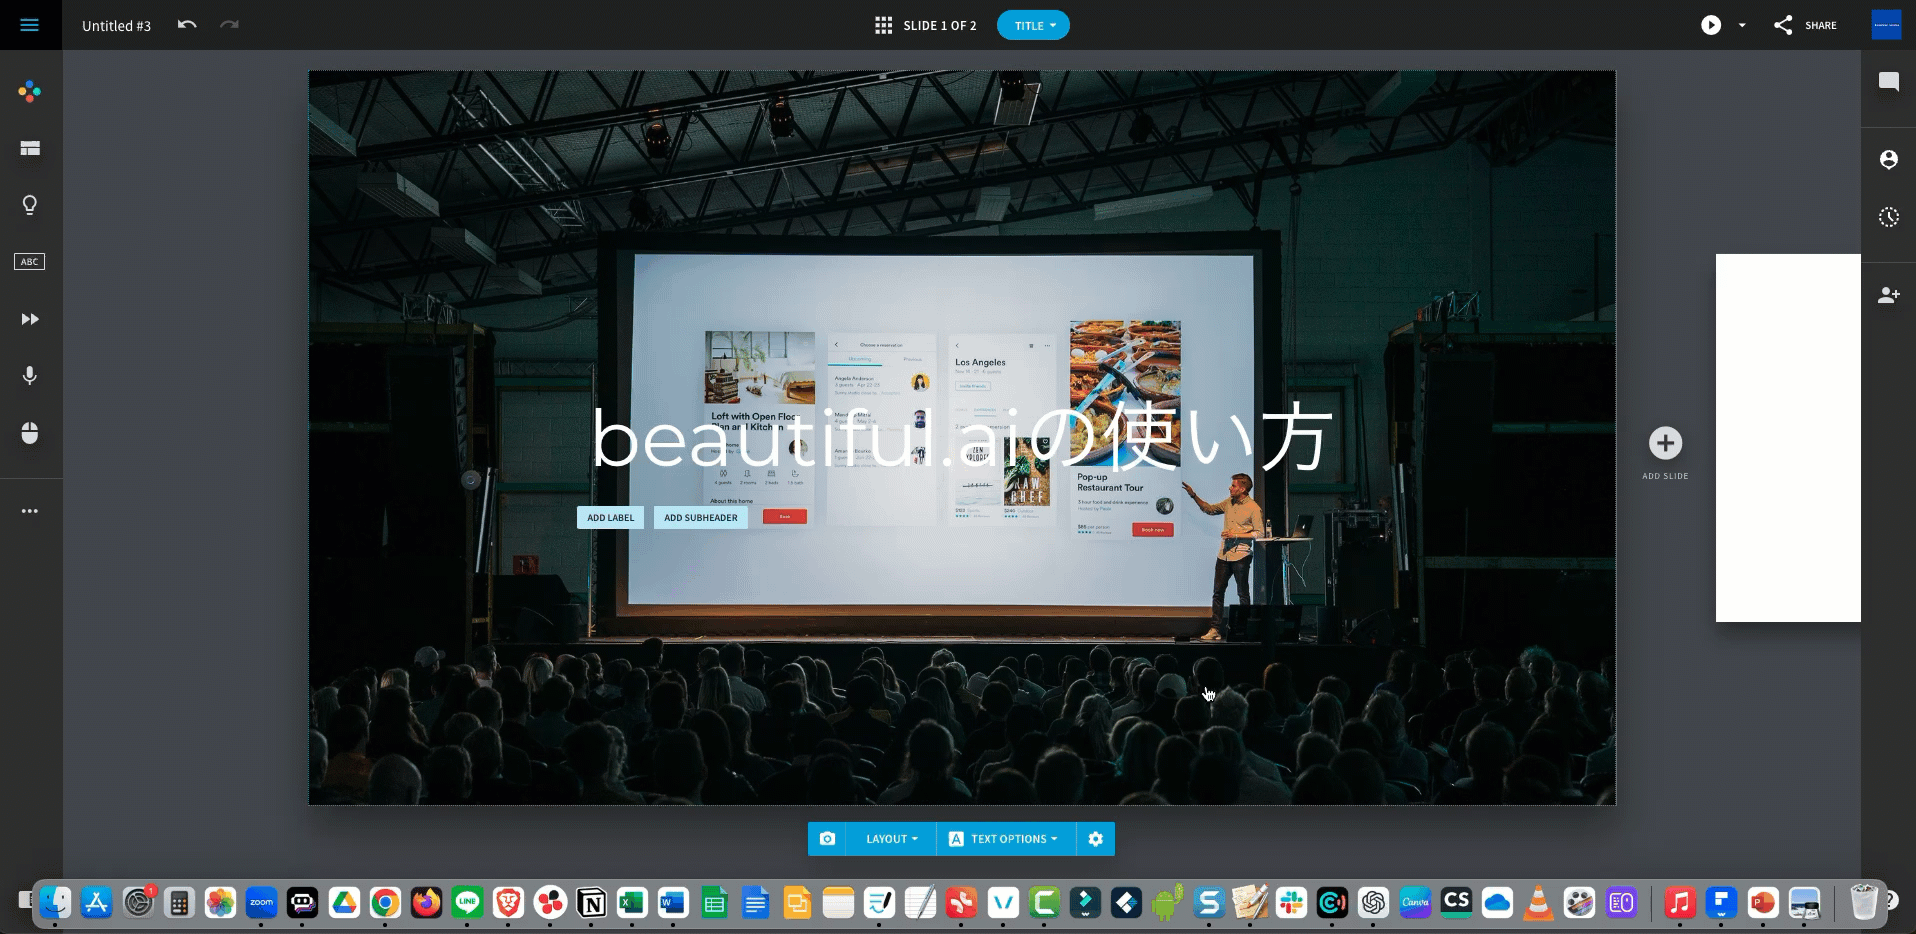Open Finder in the dock
Image resolution: width=1916 pixels, height=934 pixels.
(56, 903)
